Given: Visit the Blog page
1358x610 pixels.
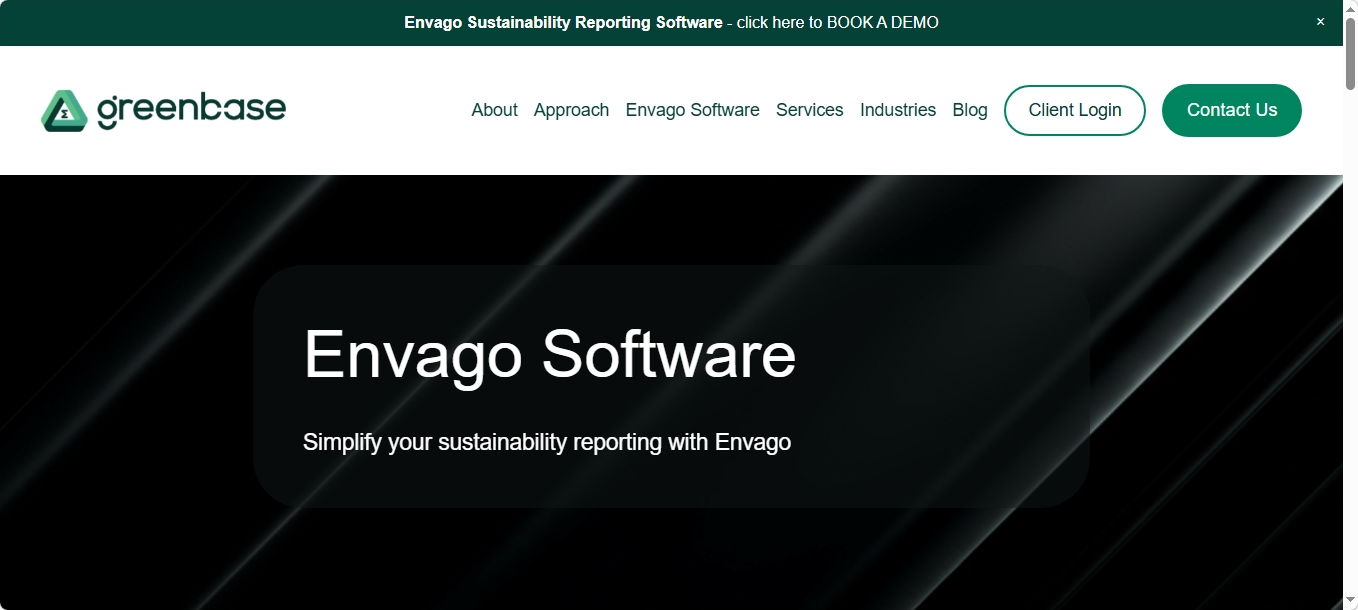Looking at the screenshot, I should [x=970, y=110].
